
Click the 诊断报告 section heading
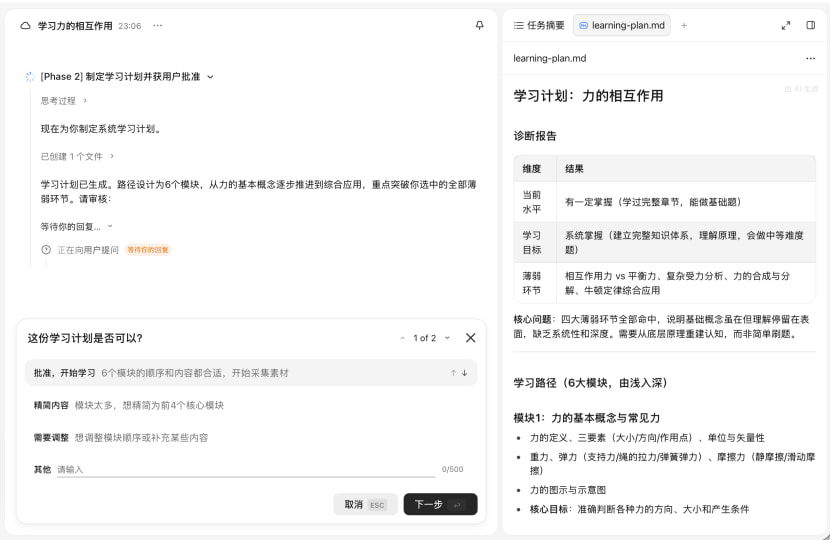pyautogui.click(x=535, y=136)
